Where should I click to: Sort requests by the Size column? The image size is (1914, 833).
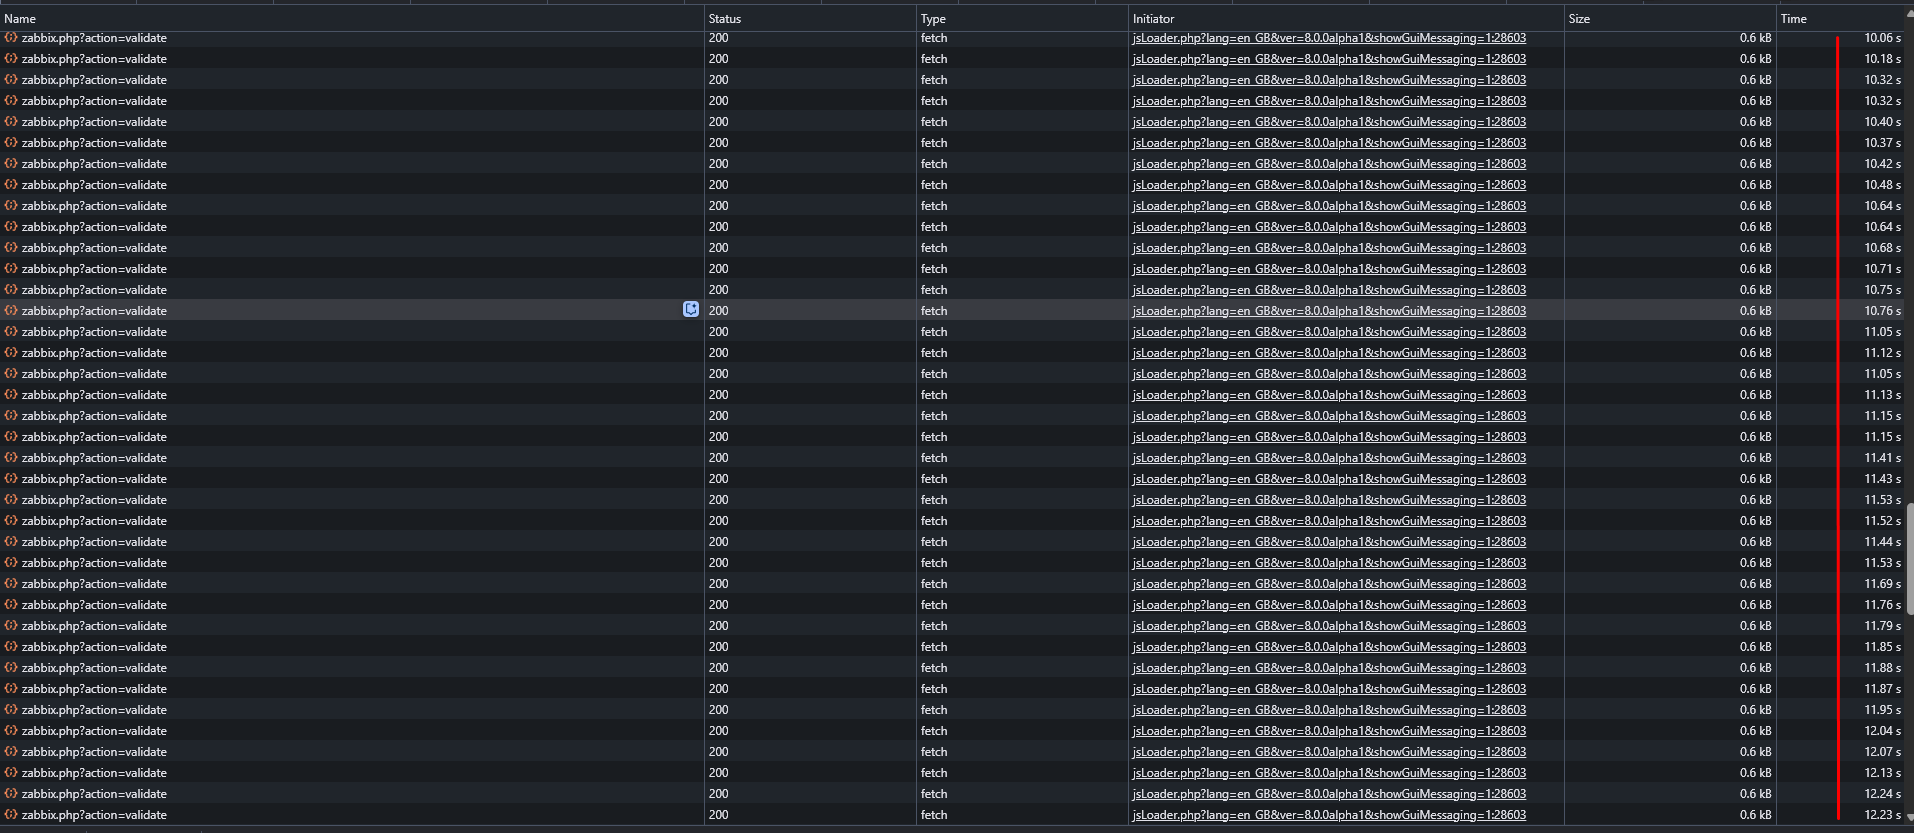point(1579,19)
